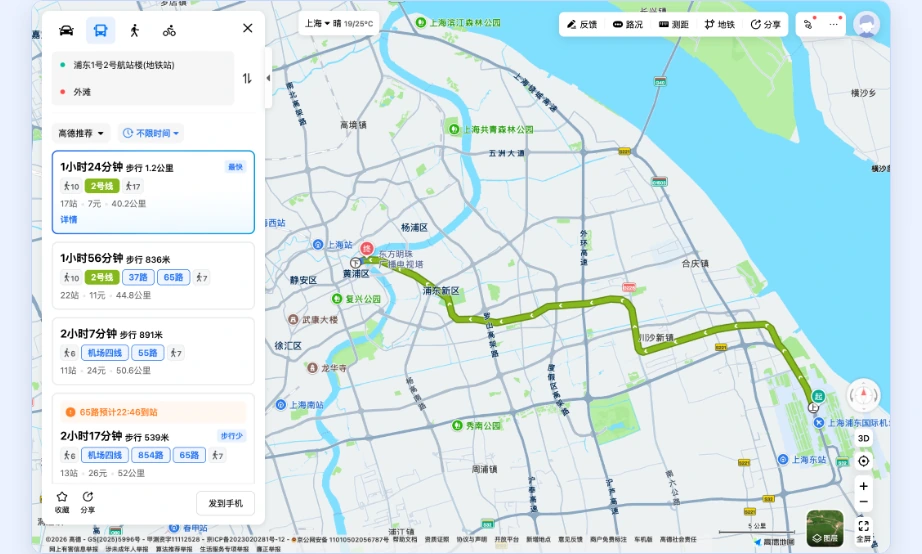This screenshot has width=922, height=554.
Task: Switch to cycling route mode icon
Action: (169, 31)
